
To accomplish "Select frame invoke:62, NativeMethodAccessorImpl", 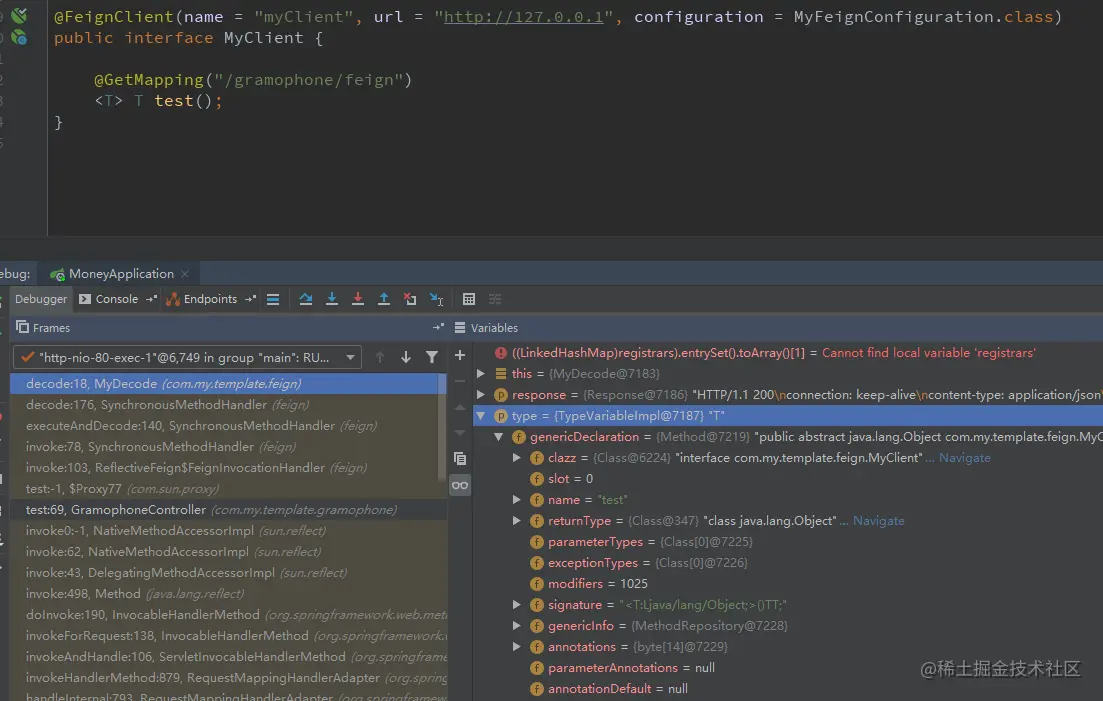I will click(229, 552).
